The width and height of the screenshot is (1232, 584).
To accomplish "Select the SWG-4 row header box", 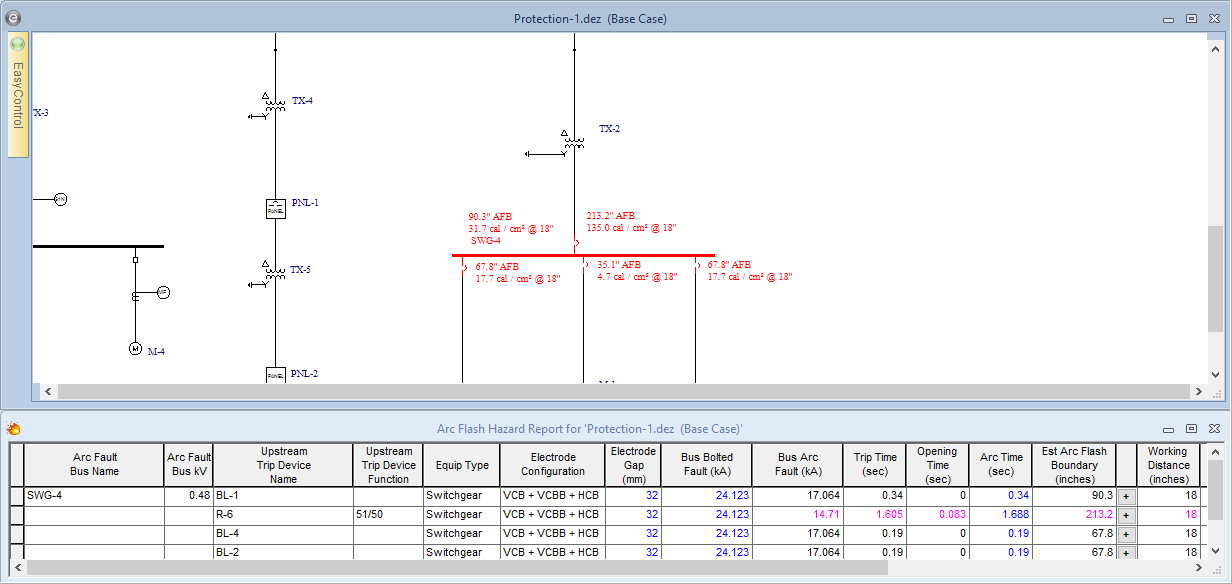I will (x=16, y=496).
